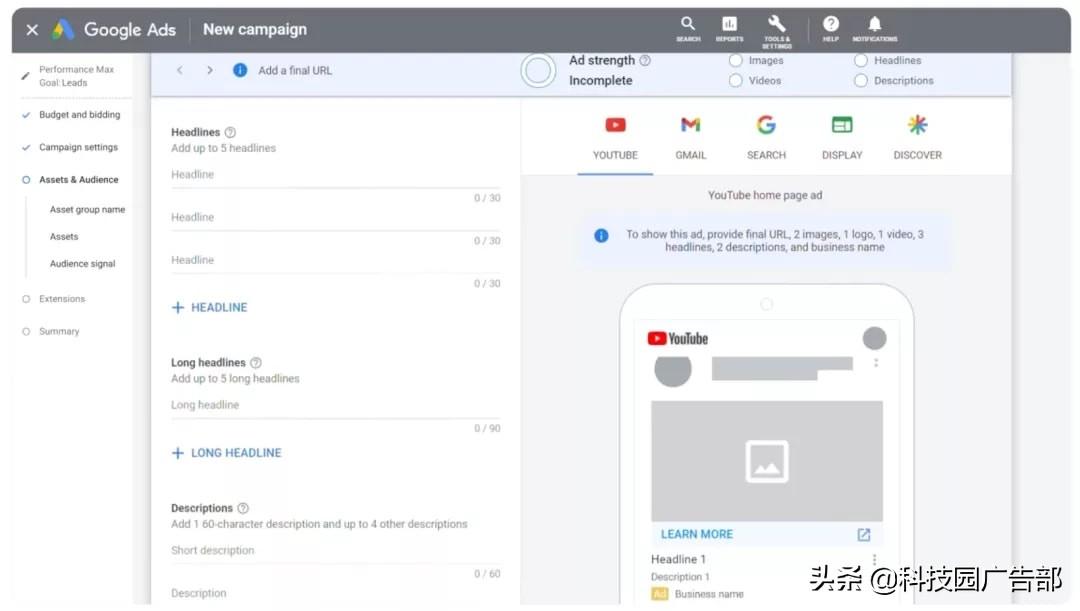Switch to the YouTube preview tab
Image resolution: width=1080 pixels, height=611 pixels.
click(x=615, y=138)
